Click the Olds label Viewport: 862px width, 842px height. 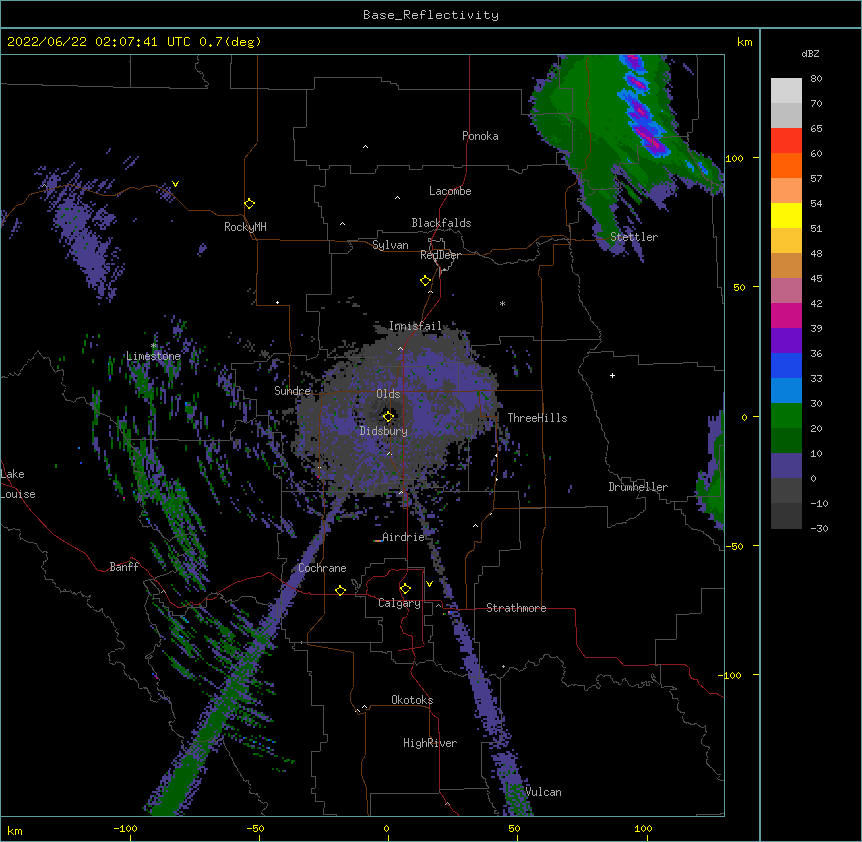[x=388, y=394]
